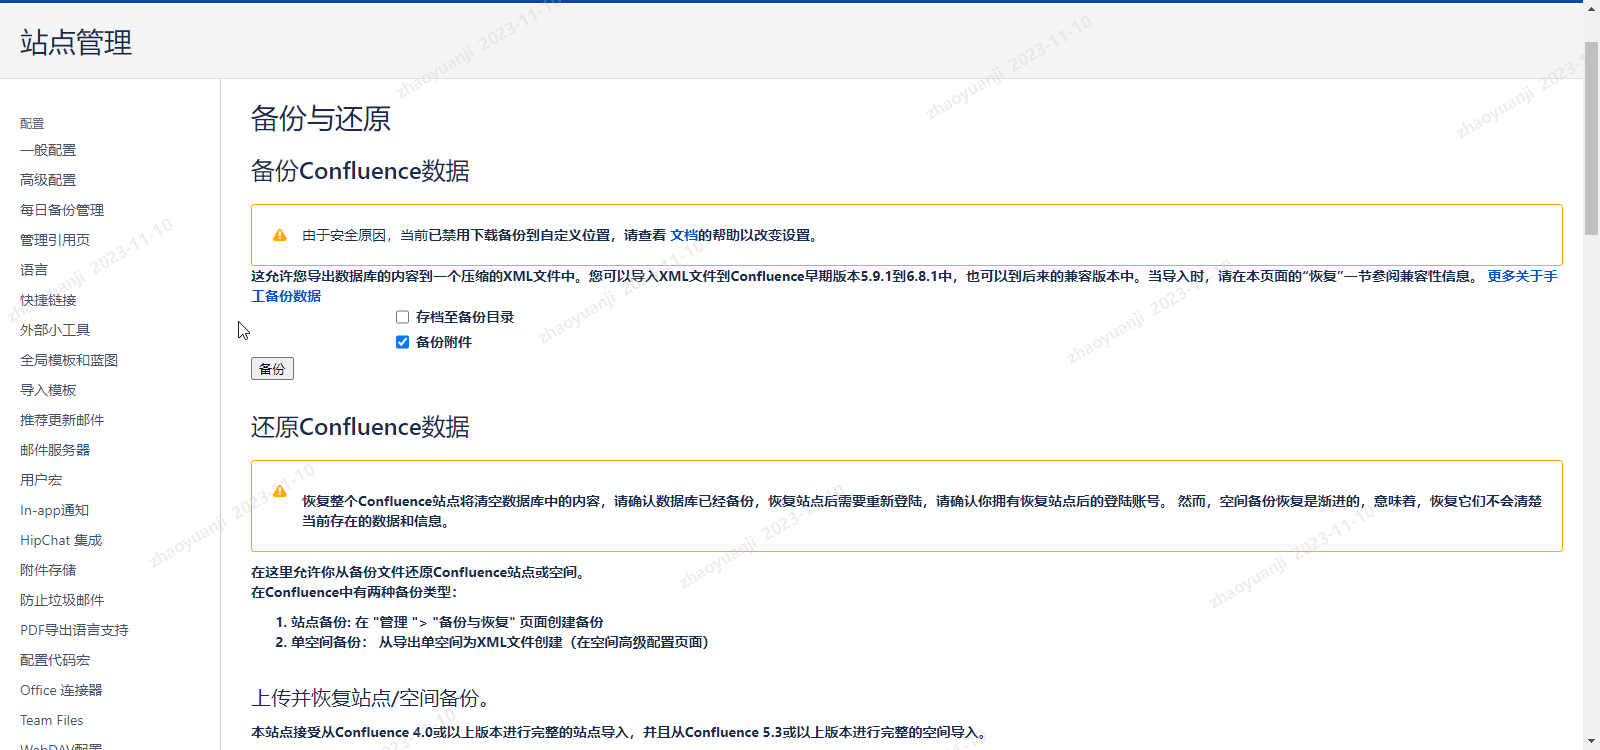
Task: Go to 每日备份管理
Action: 62,210
